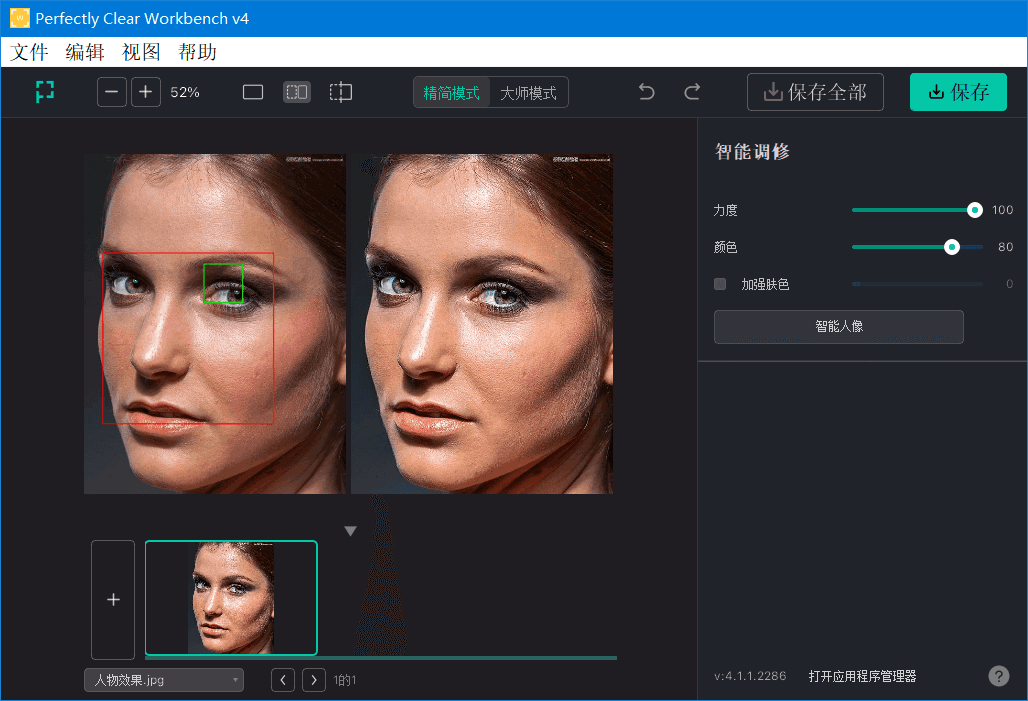Click the split-preview crop icon
1028x701 pixels.
340,91
